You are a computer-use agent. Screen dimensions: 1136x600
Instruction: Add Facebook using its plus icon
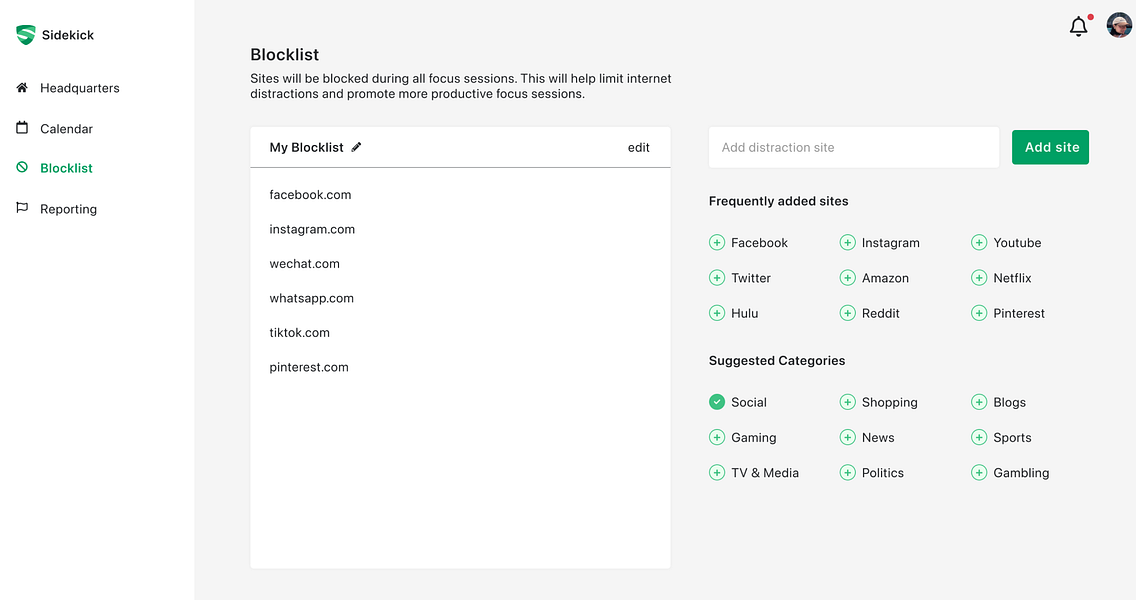717,243
